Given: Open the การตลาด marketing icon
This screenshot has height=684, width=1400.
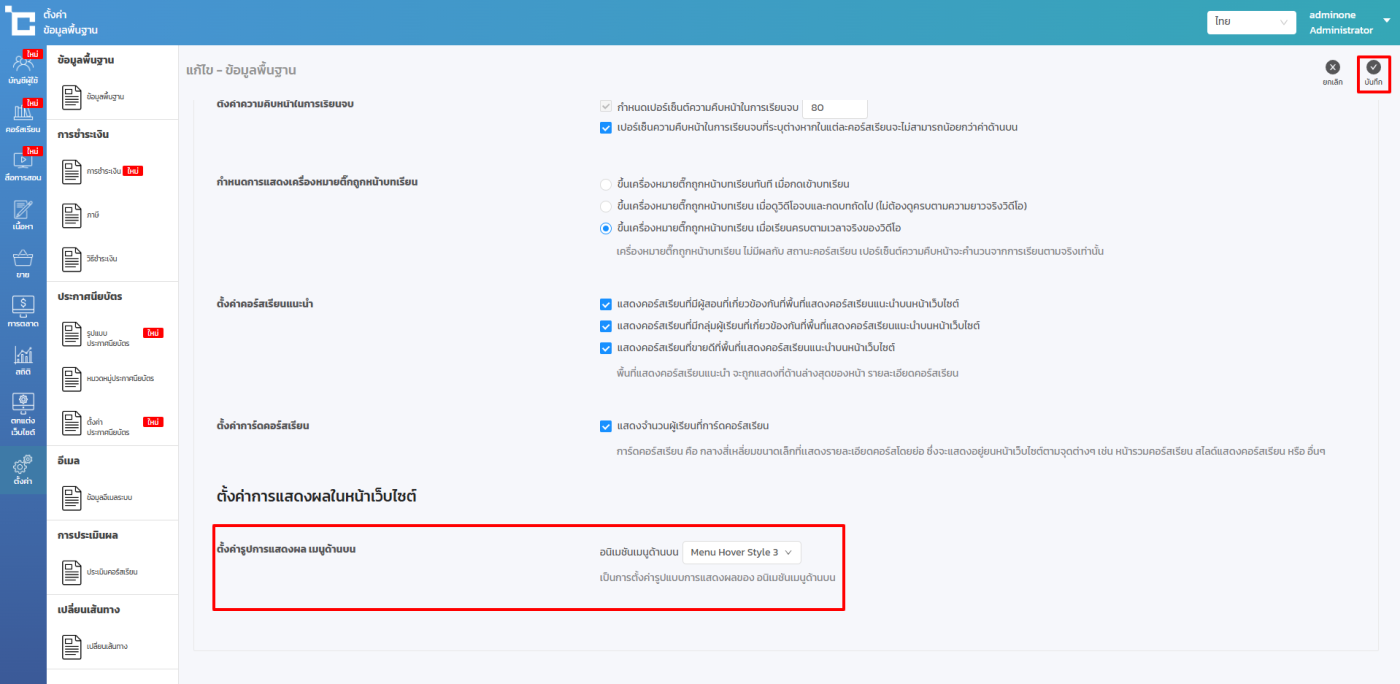Looking at the screenshot, I should point(22,311).
